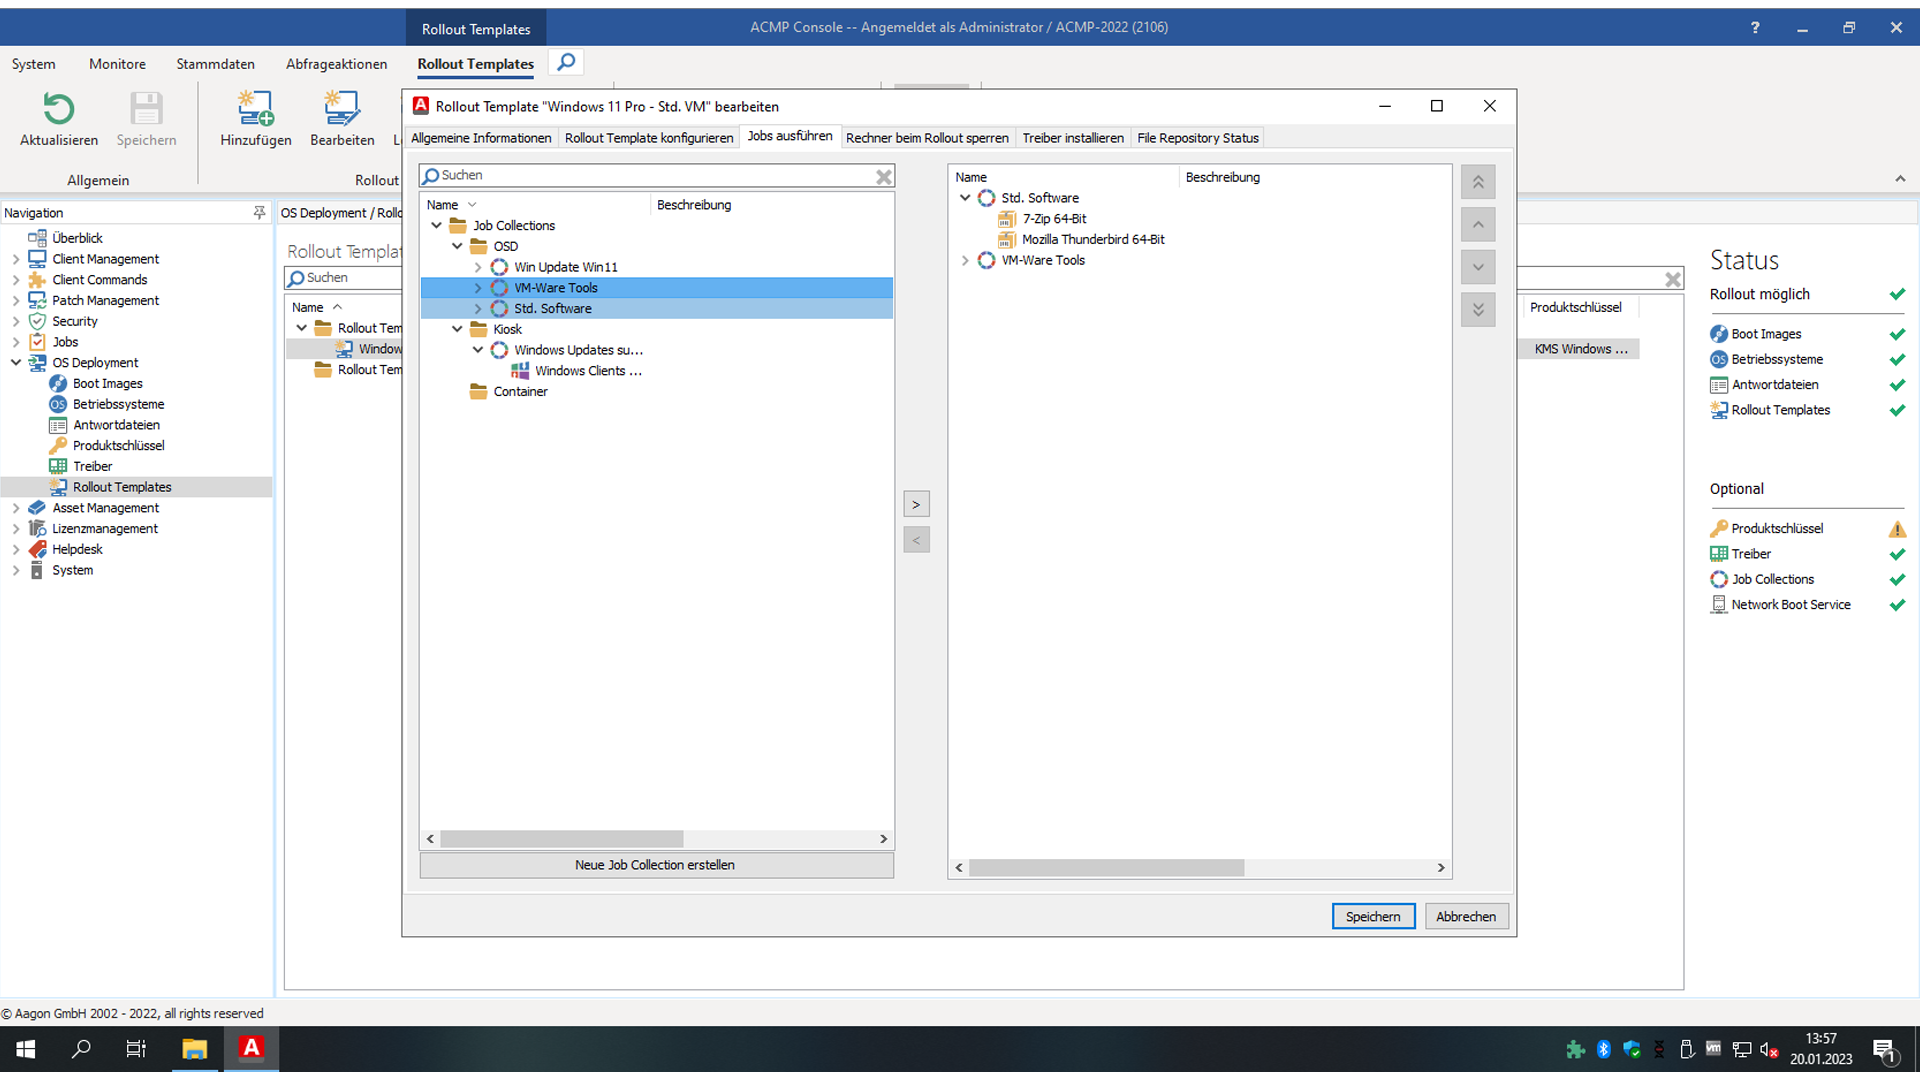This screenshot has height=1080, width=1920.
Task: Open the Windows taskbar search
Action: pyautogui.click(x=81, y=1049)
